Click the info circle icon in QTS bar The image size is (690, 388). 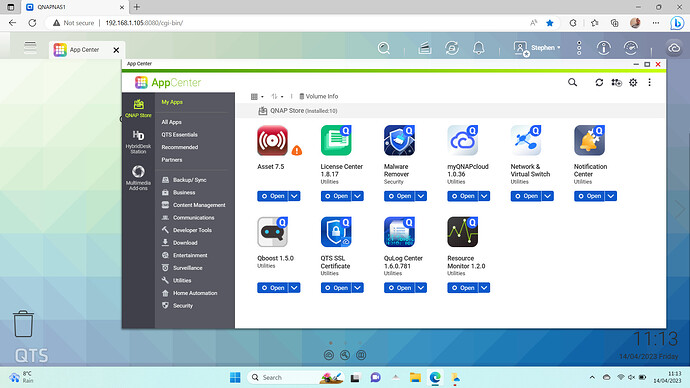(x=604, y=48)
